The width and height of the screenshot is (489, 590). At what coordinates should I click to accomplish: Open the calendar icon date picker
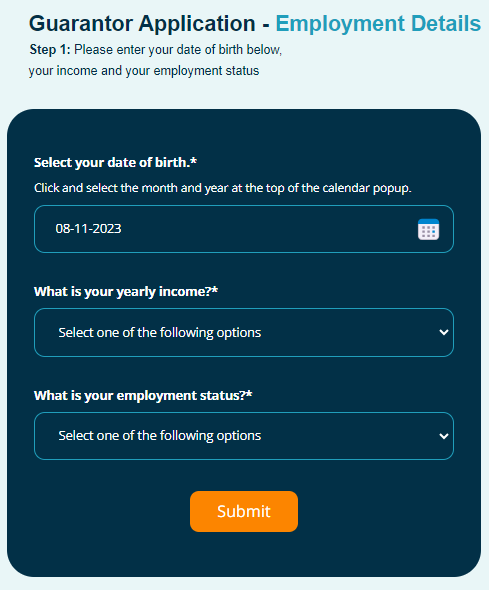428,229
